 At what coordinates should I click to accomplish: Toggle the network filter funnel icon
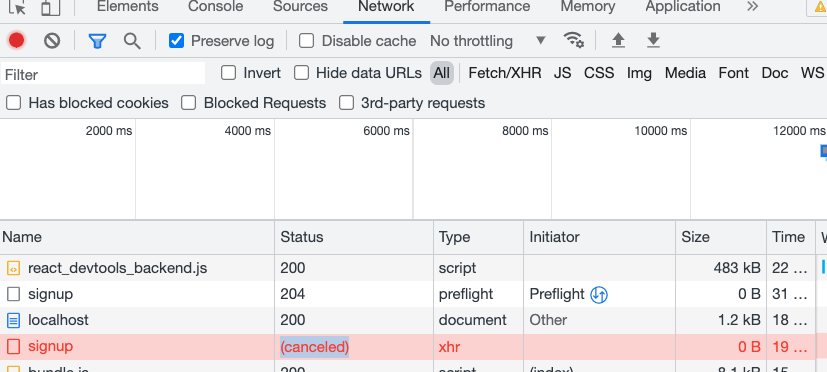(x=98, y=41)
